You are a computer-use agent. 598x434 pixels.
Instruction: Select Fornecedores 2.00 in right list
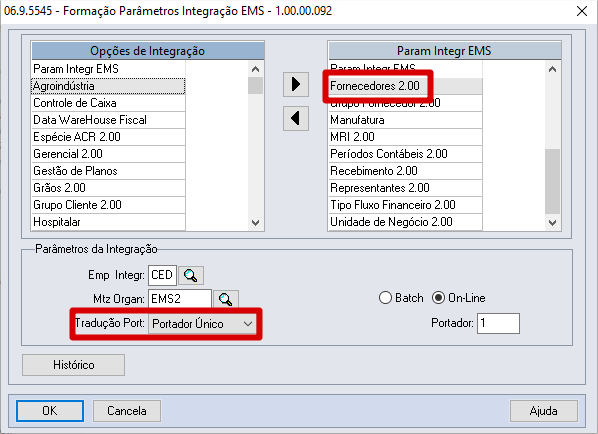[406, 86]
